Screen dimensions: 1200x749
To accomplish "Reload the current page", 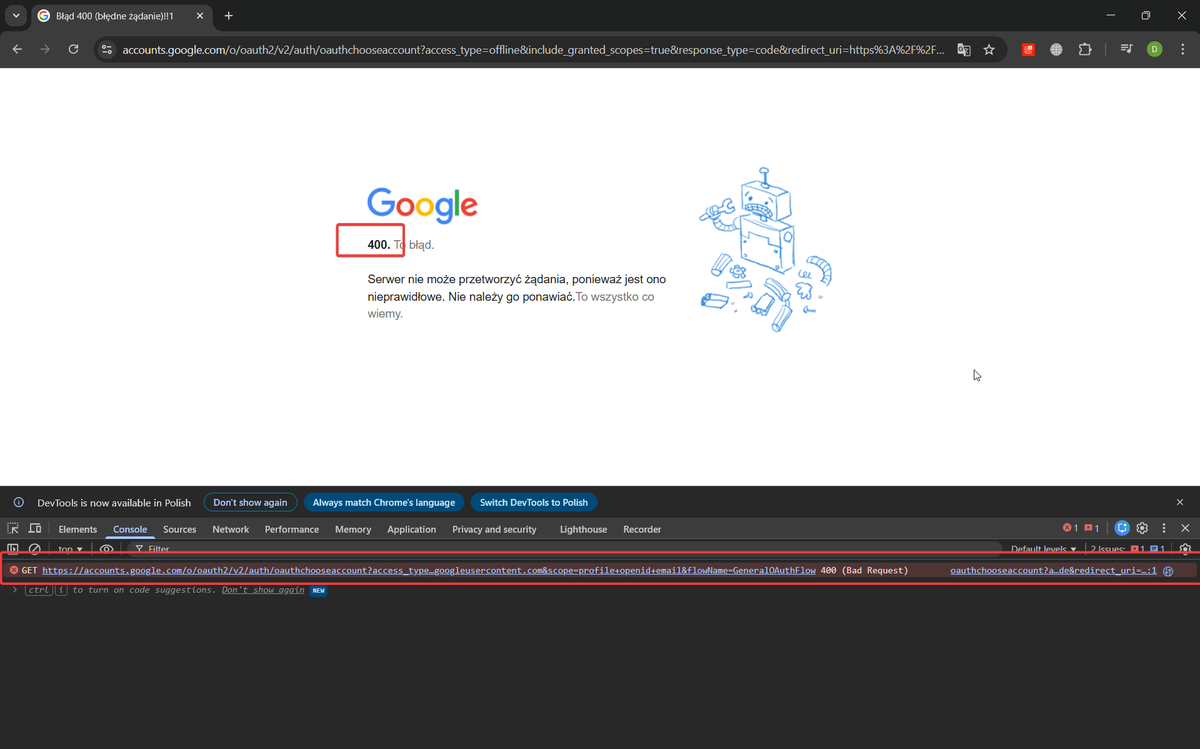I will [x=73, y=49].
